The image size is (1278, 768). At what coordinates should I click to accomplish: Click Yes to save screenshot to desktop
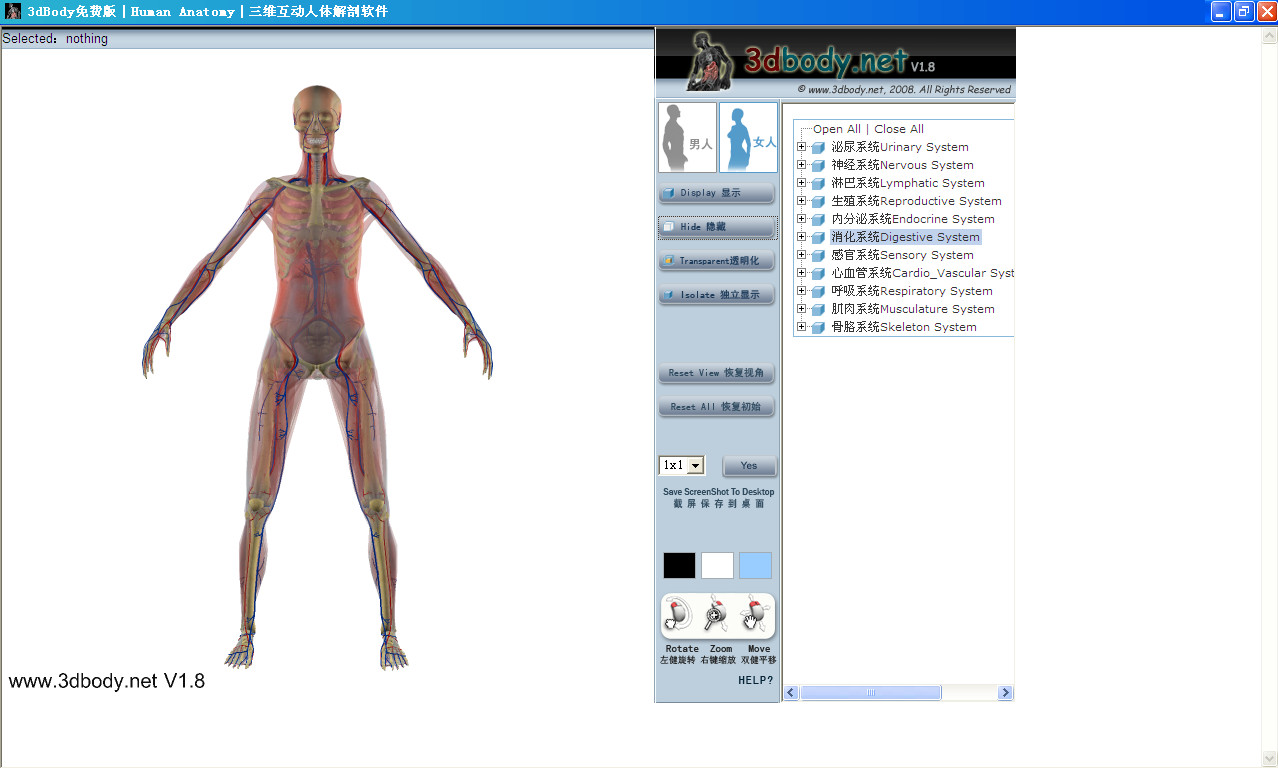coord(748,465)
